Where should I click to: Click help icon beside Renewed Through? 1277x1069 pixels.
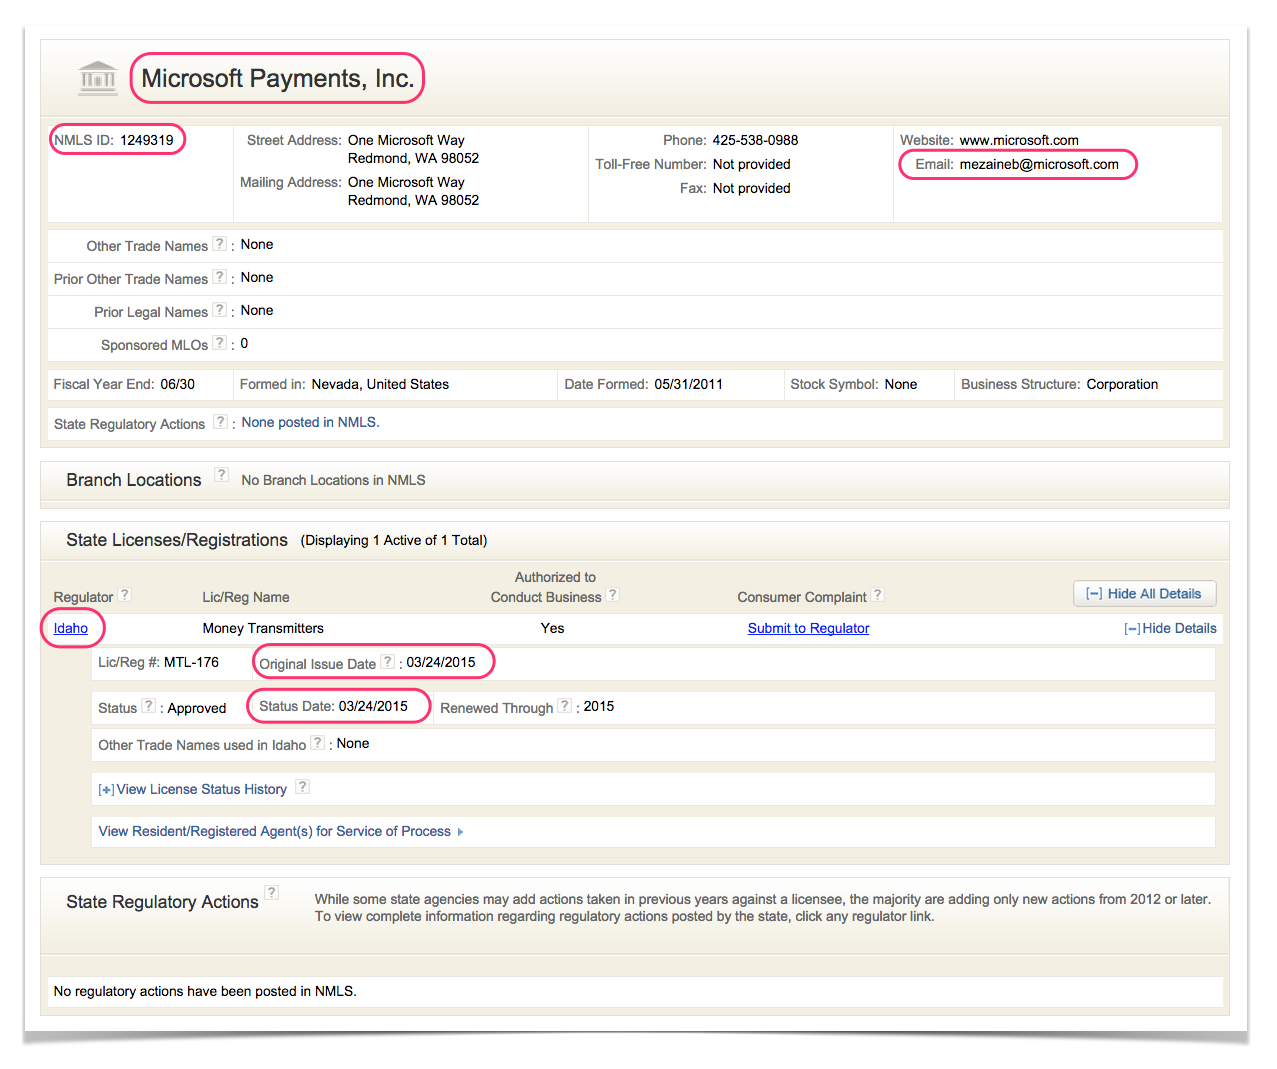[565, 706]
